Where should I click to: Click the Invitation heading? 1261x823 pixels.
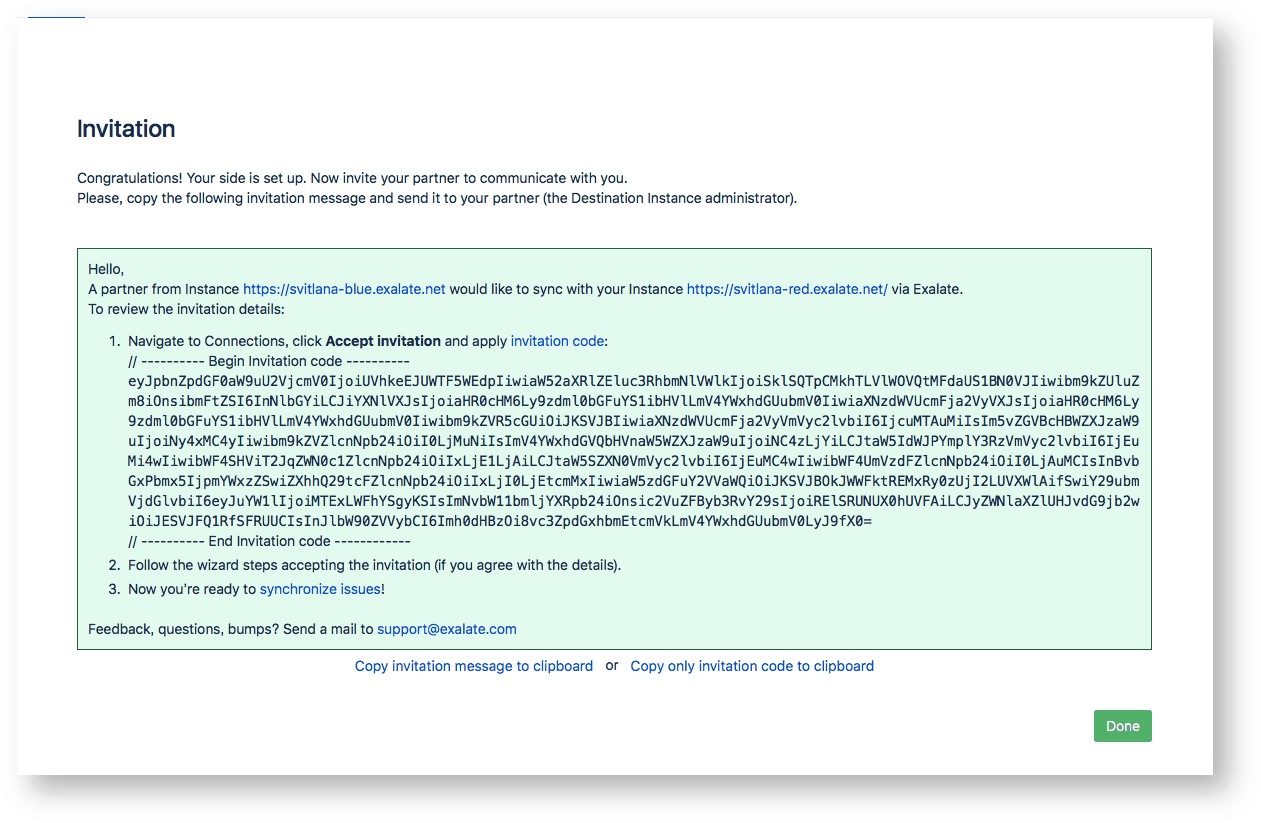[126, 129]
